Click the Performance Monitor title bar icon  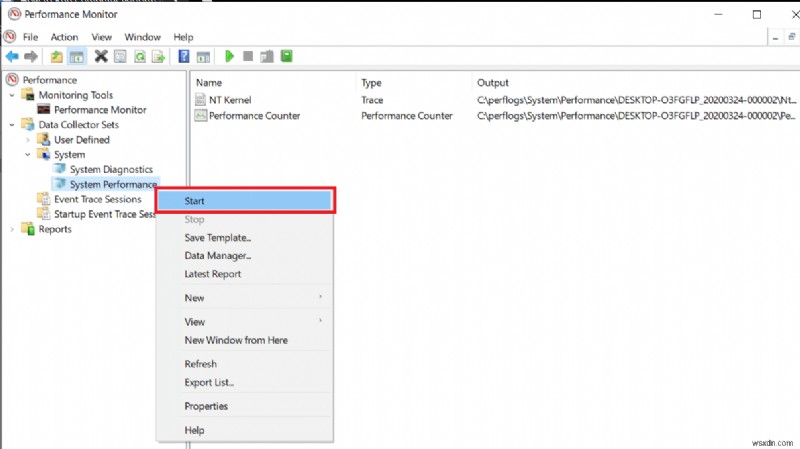14,14
